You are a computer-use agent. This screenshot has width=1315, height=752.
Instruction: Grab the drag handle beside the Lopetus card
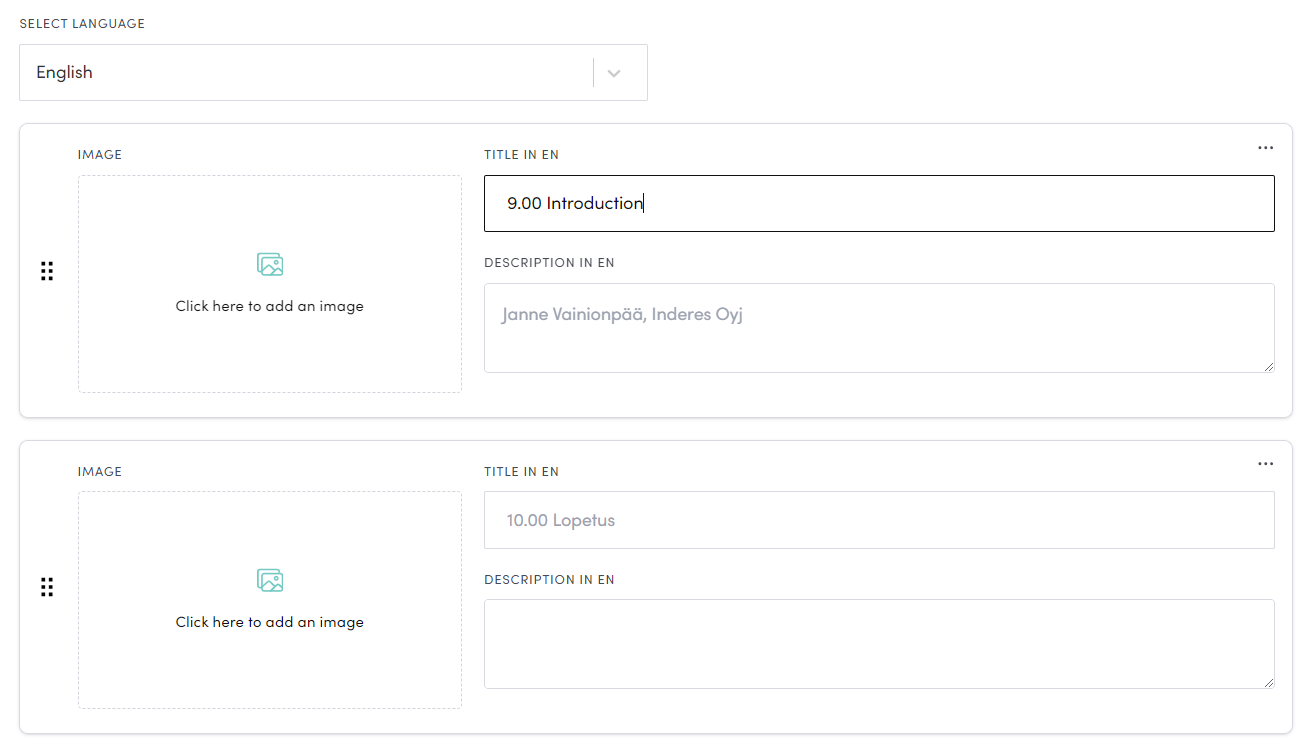(46, 587)
